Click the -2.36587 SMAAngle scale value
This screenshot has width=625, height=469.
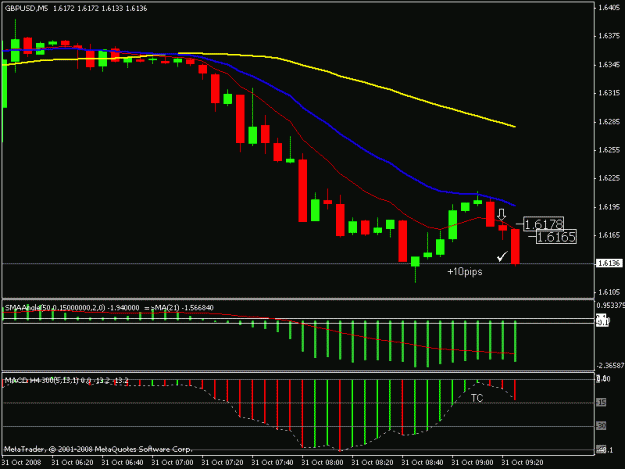(610, 365)
